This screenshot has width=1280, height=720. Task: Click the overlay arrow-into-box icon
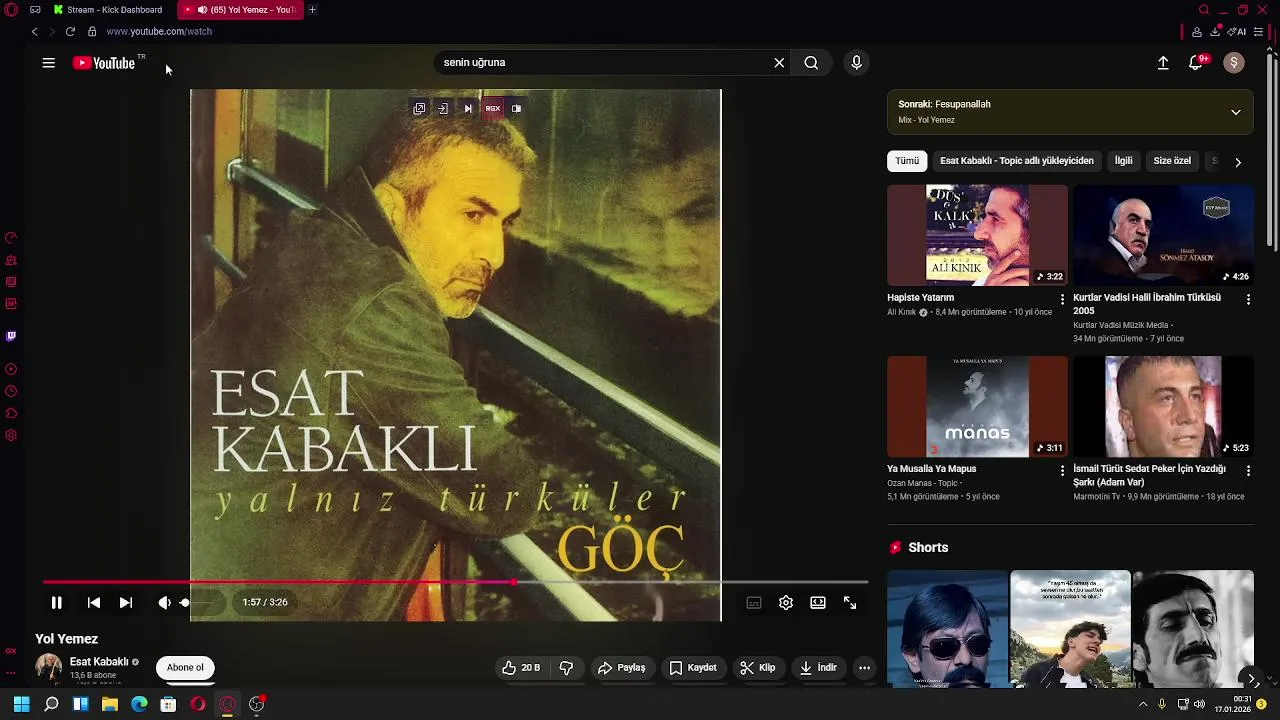[443, 108]
